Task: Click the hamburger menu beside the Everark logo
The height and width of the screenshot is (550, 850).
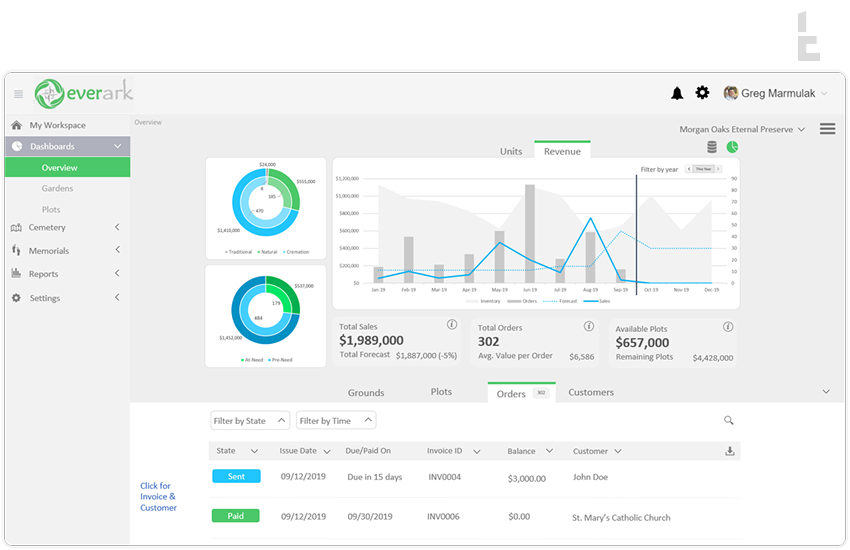Action: 18,94
